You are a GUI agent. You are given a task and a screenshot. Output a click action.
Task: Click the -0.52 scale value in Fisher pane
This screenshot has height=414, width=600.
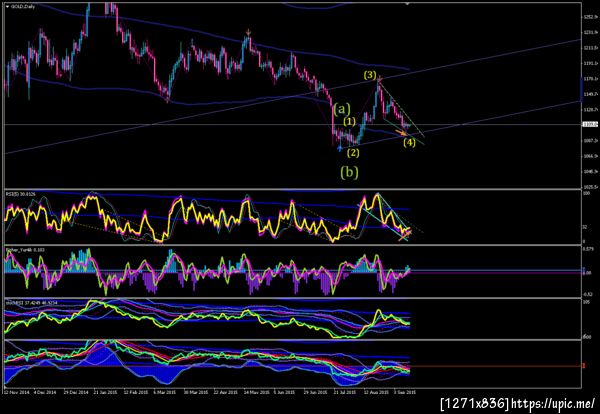click(x=586, y=294)
